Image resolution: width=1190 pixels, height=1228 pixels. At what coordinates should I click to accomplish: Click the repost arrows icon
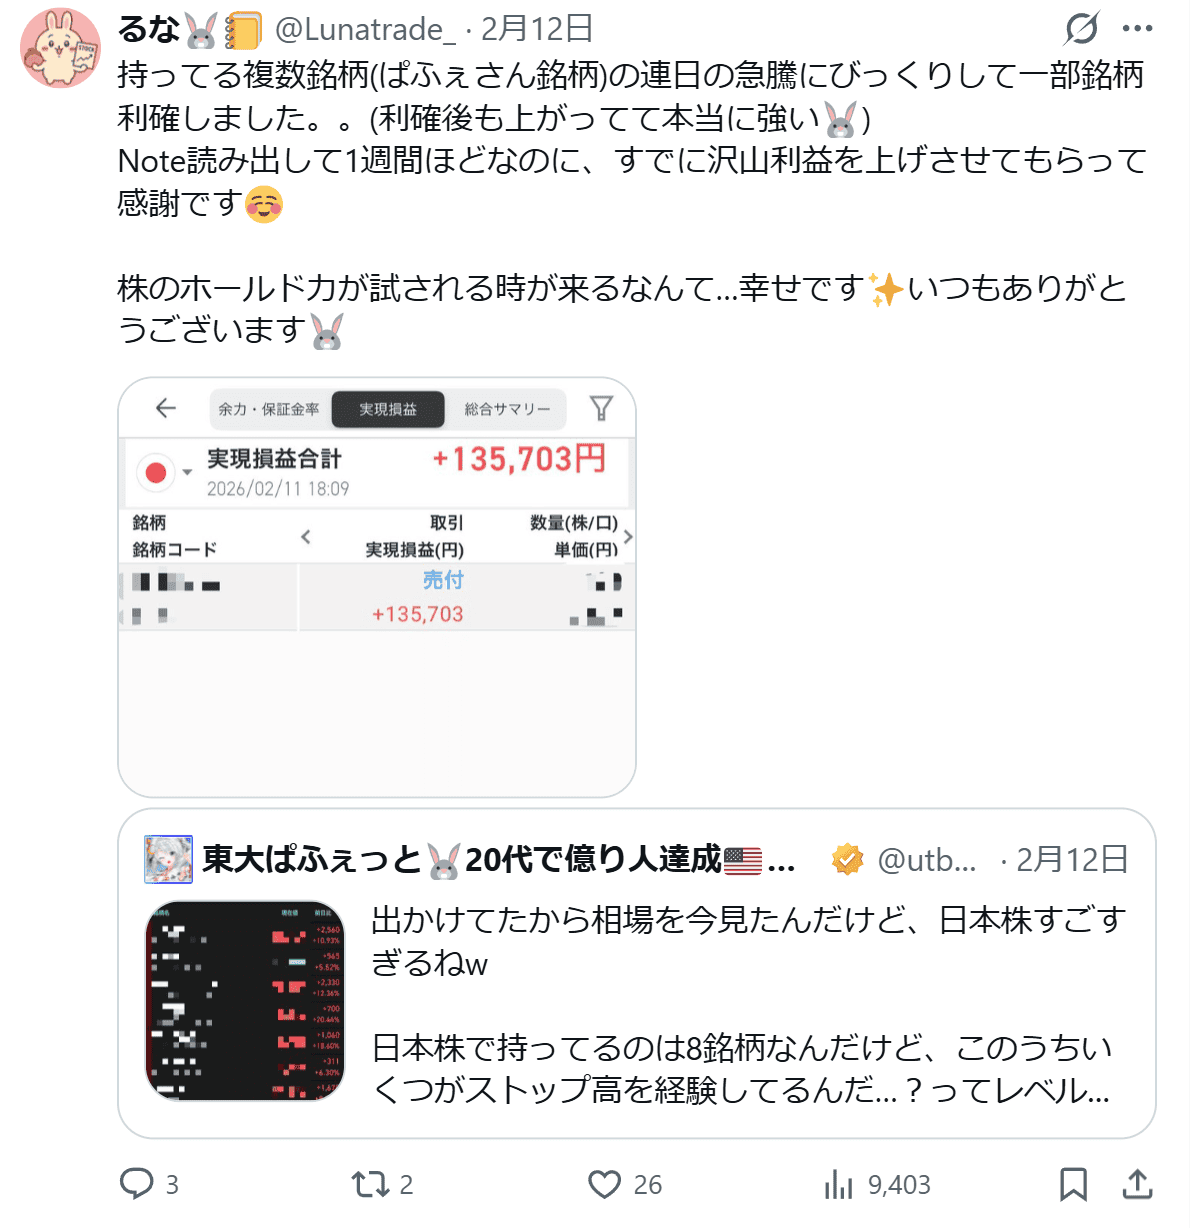coord(370,1185)
